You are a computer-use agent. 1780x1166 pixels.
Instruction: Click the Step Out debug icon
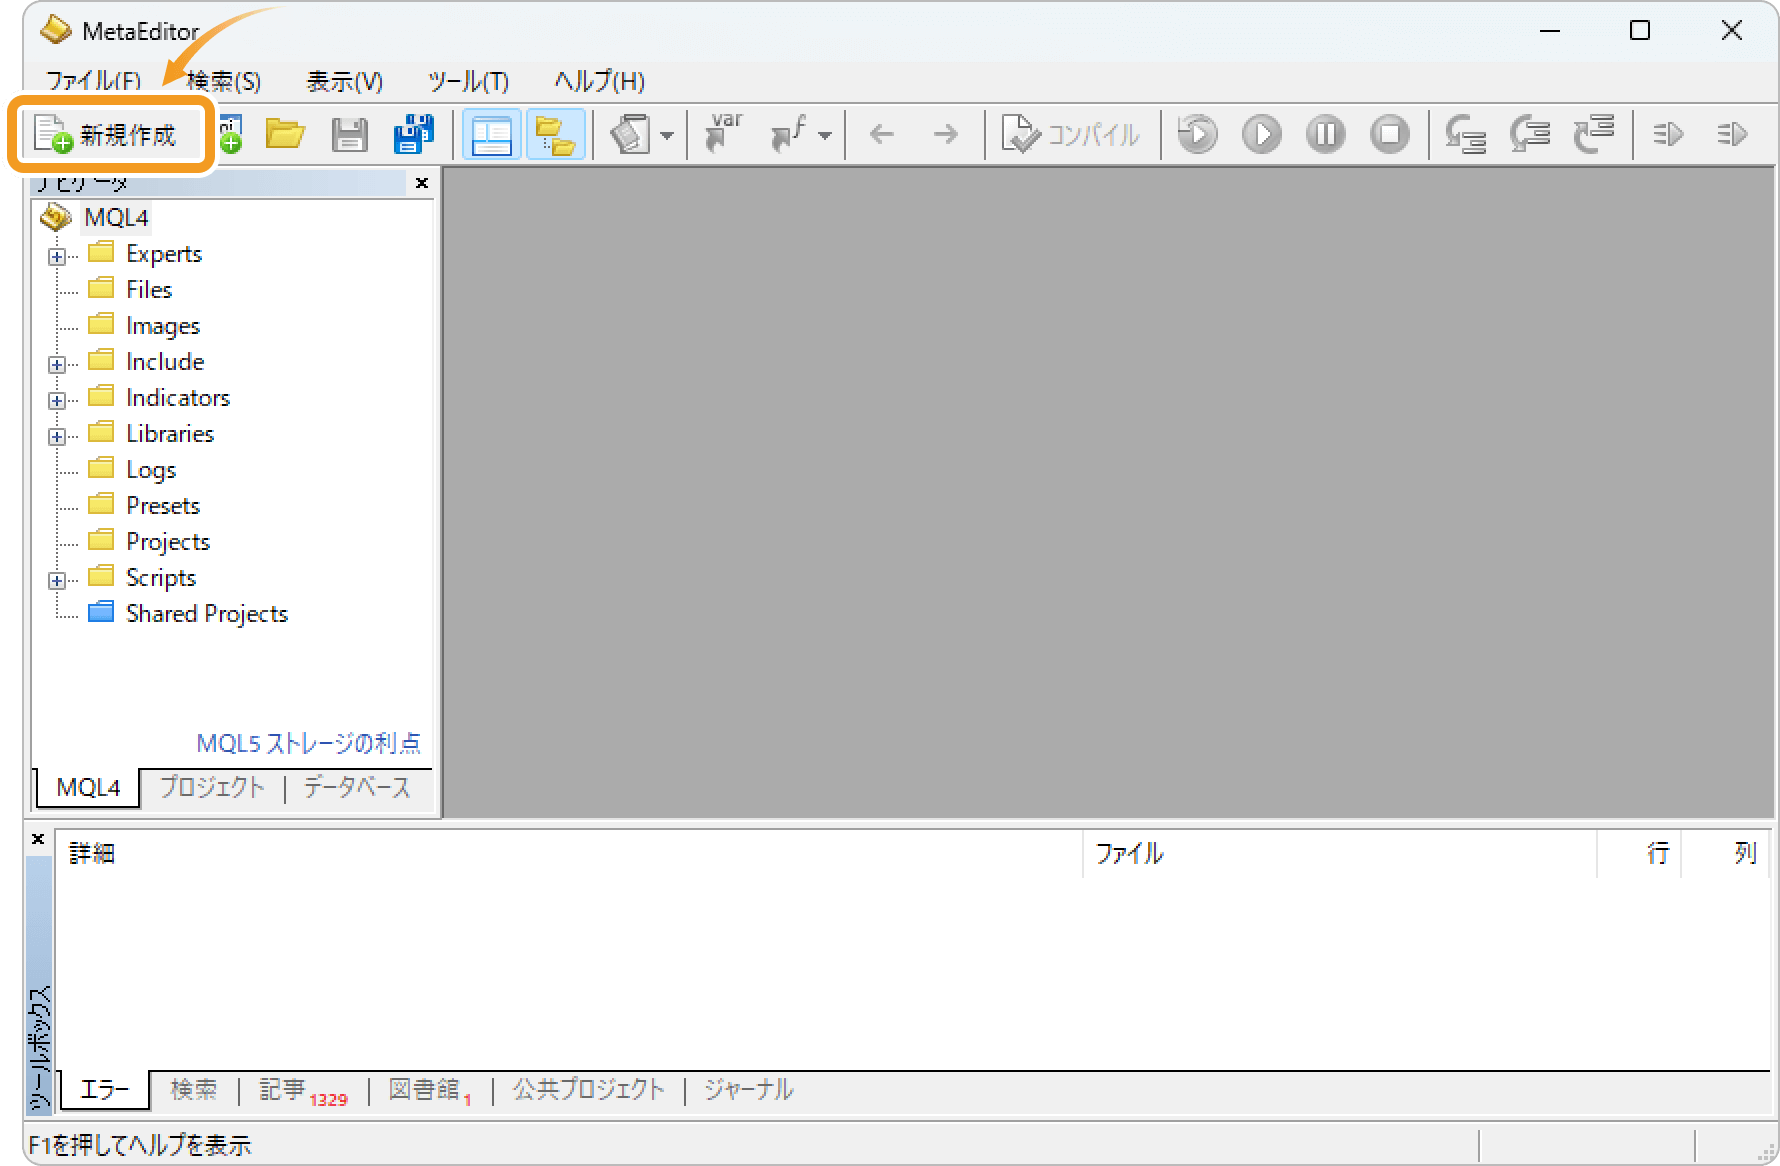(1594, 134)
